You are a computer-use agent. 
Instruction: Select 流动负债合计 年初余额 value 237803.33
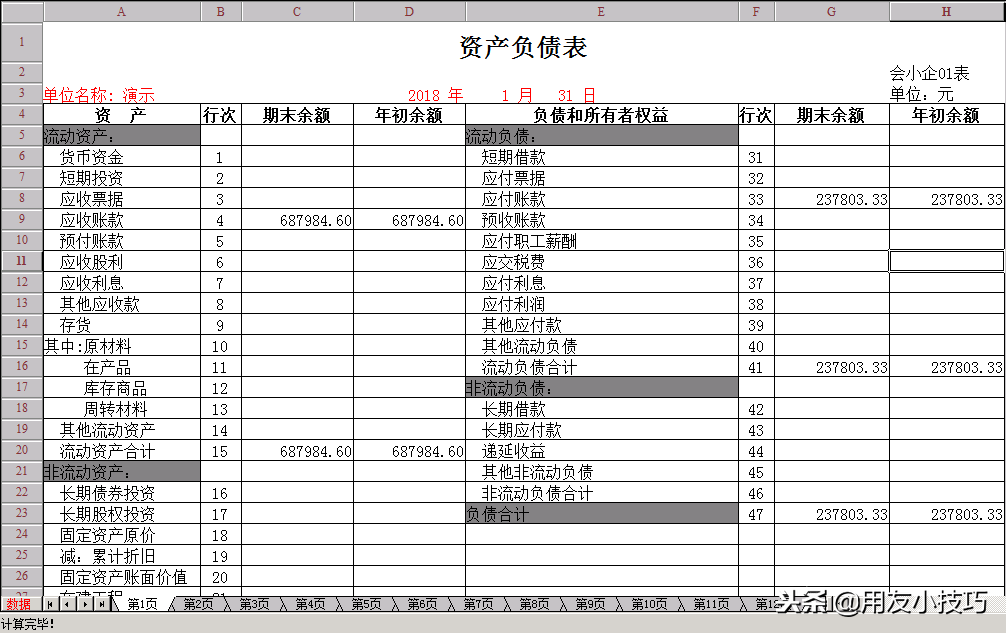coord(947,367)
